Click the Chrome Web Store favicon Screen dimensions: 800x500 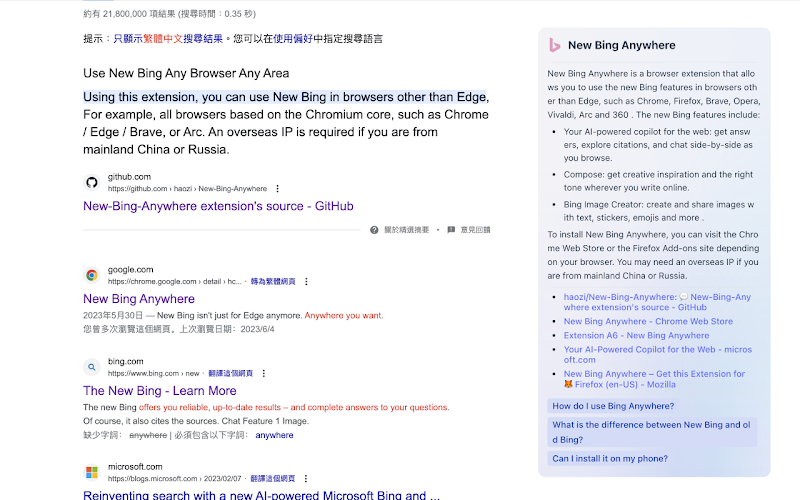[92, 276]
